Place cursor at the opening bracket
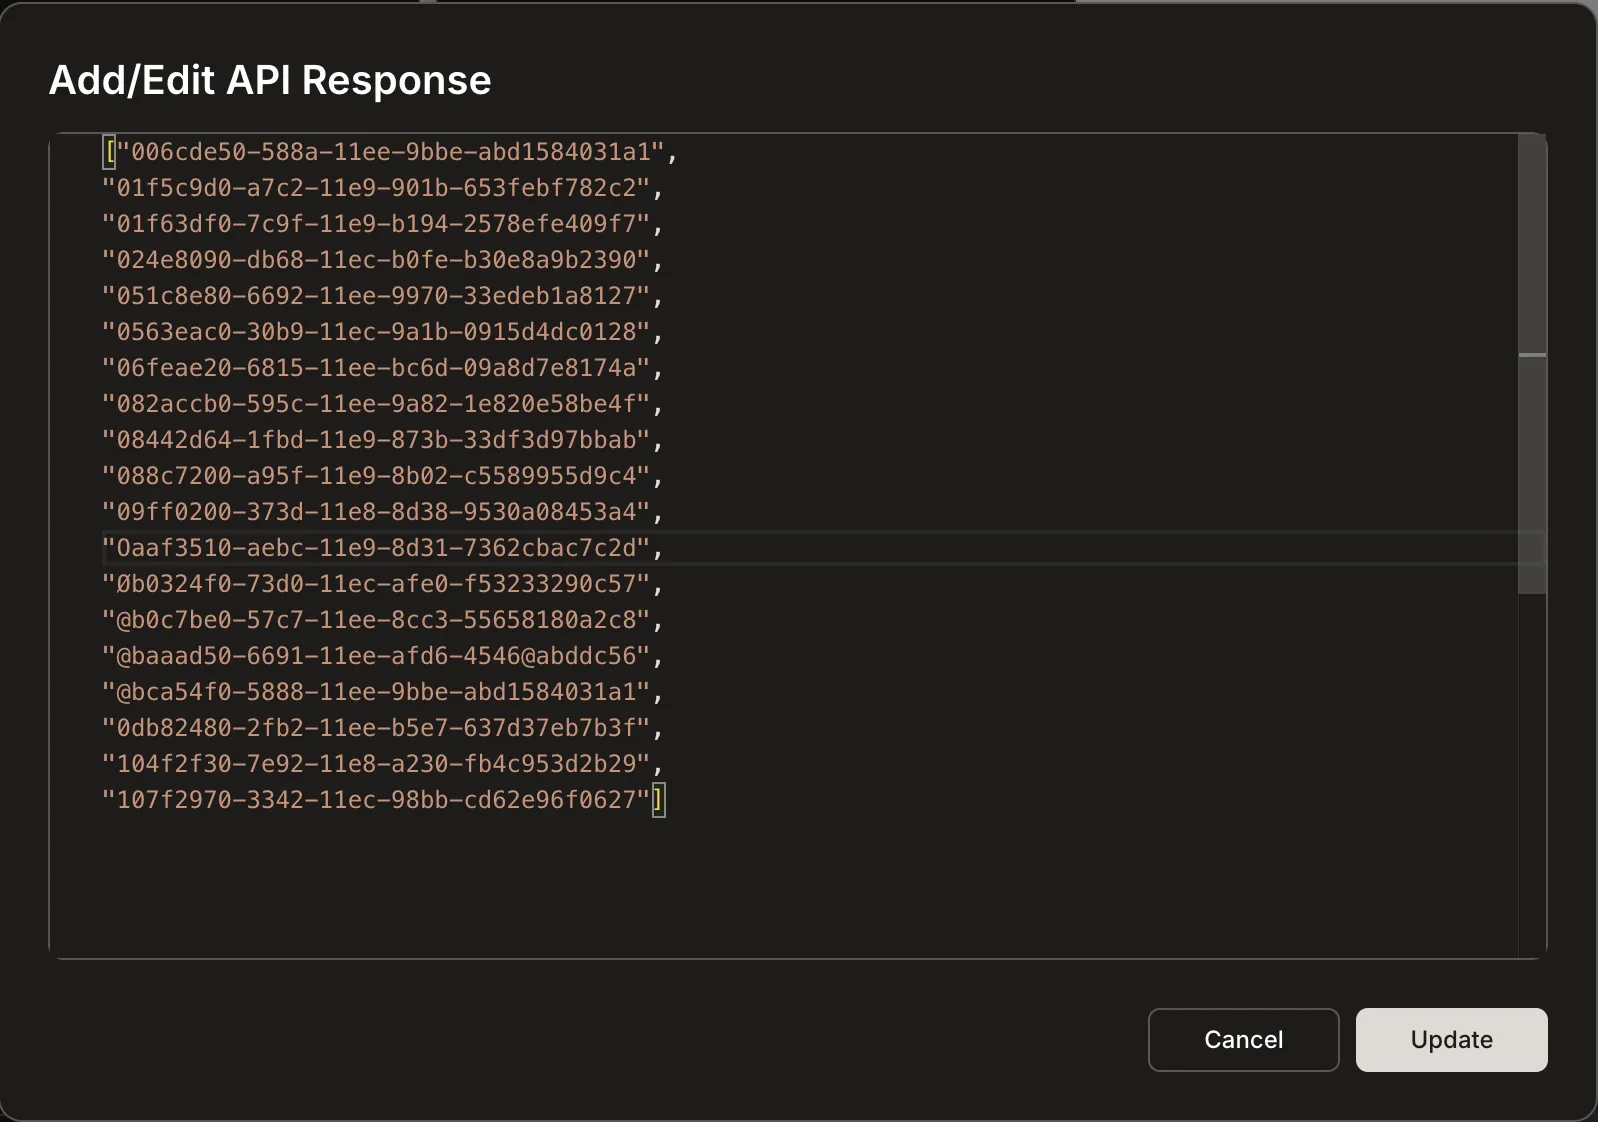The image size is (1598, 1122). (x=110, y=152)
